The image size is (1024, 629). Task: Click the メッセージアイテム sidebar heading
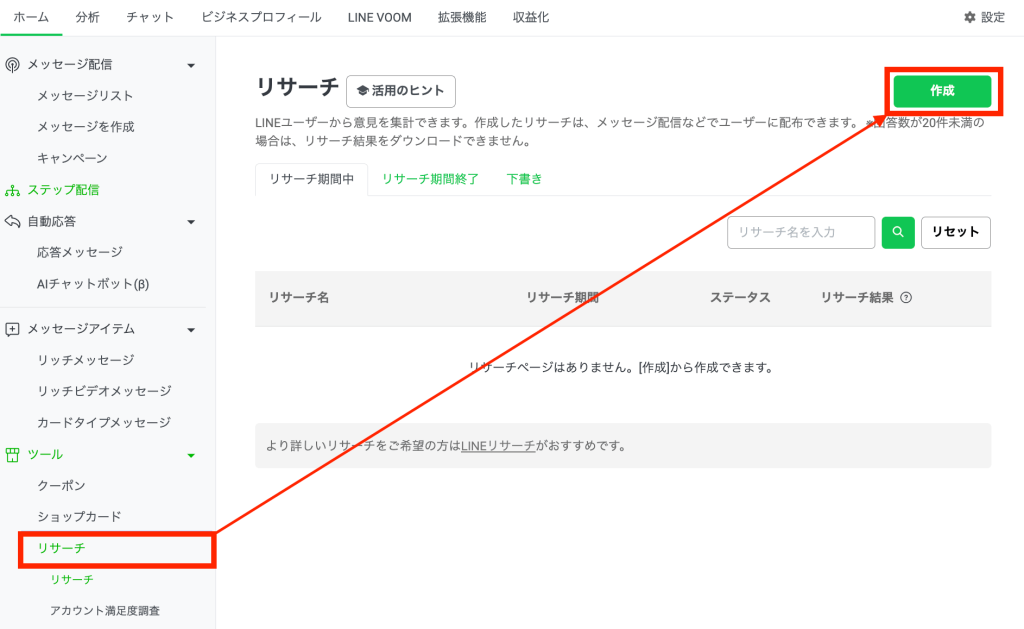(81, 329)
